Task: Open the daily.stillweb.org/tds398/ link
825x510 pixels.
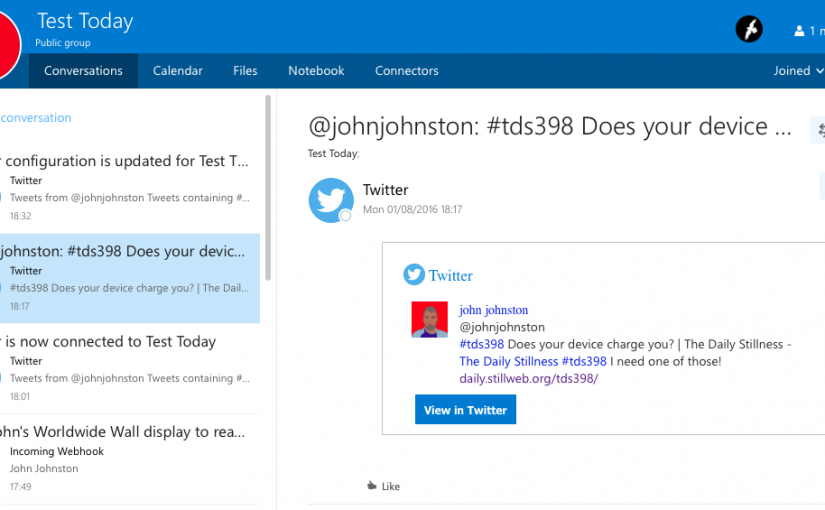Action: [x=529, y=378]
